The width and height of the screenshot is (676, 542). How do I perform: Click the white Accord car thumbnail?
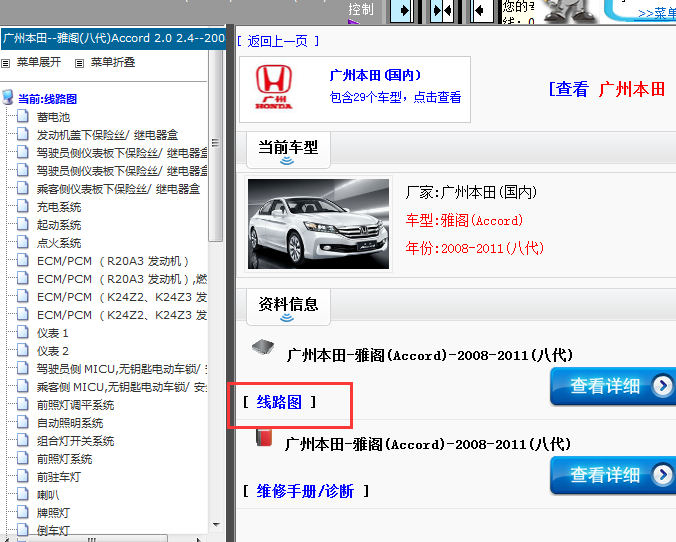pos(318,224)
